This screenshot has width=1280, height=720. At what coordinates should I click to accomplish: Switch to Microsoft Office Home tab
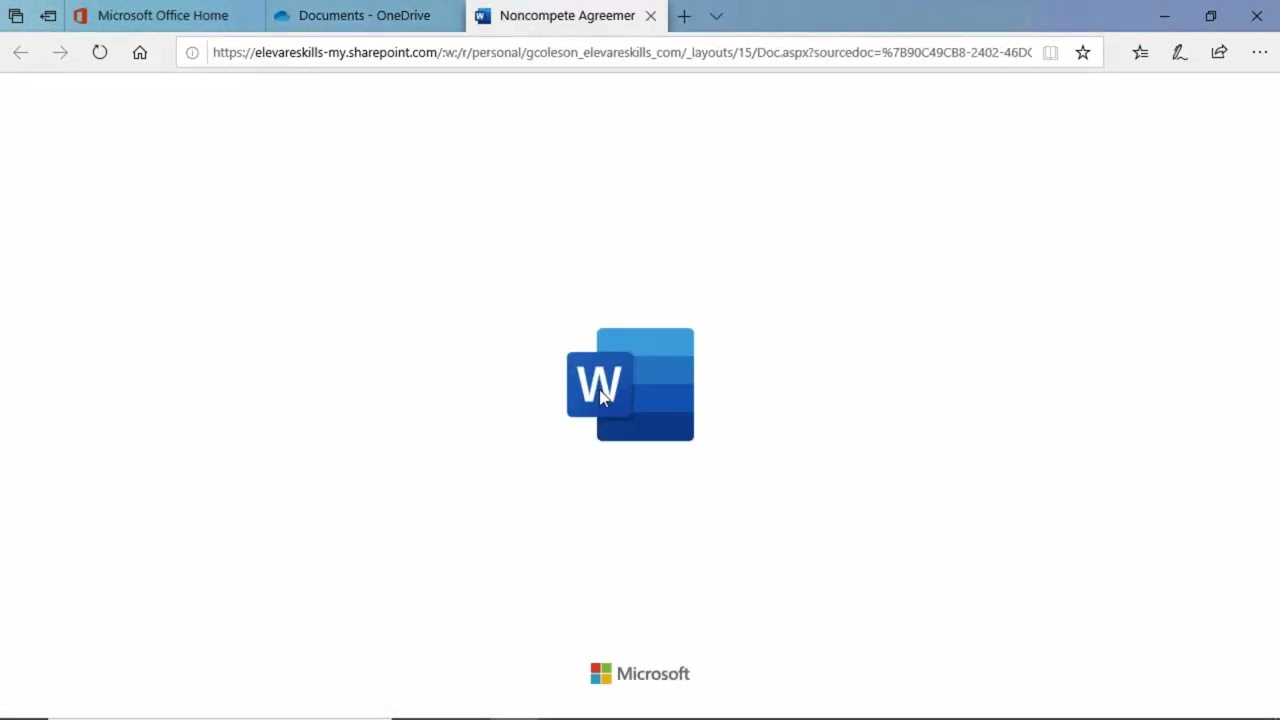click(x=162, y=16)
